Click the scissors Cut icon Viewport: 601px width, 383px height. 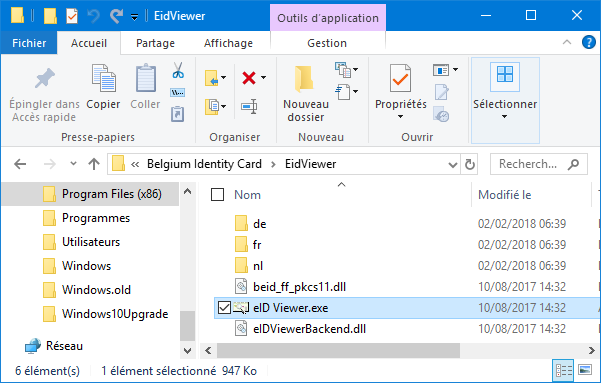[x=177, y=71]
